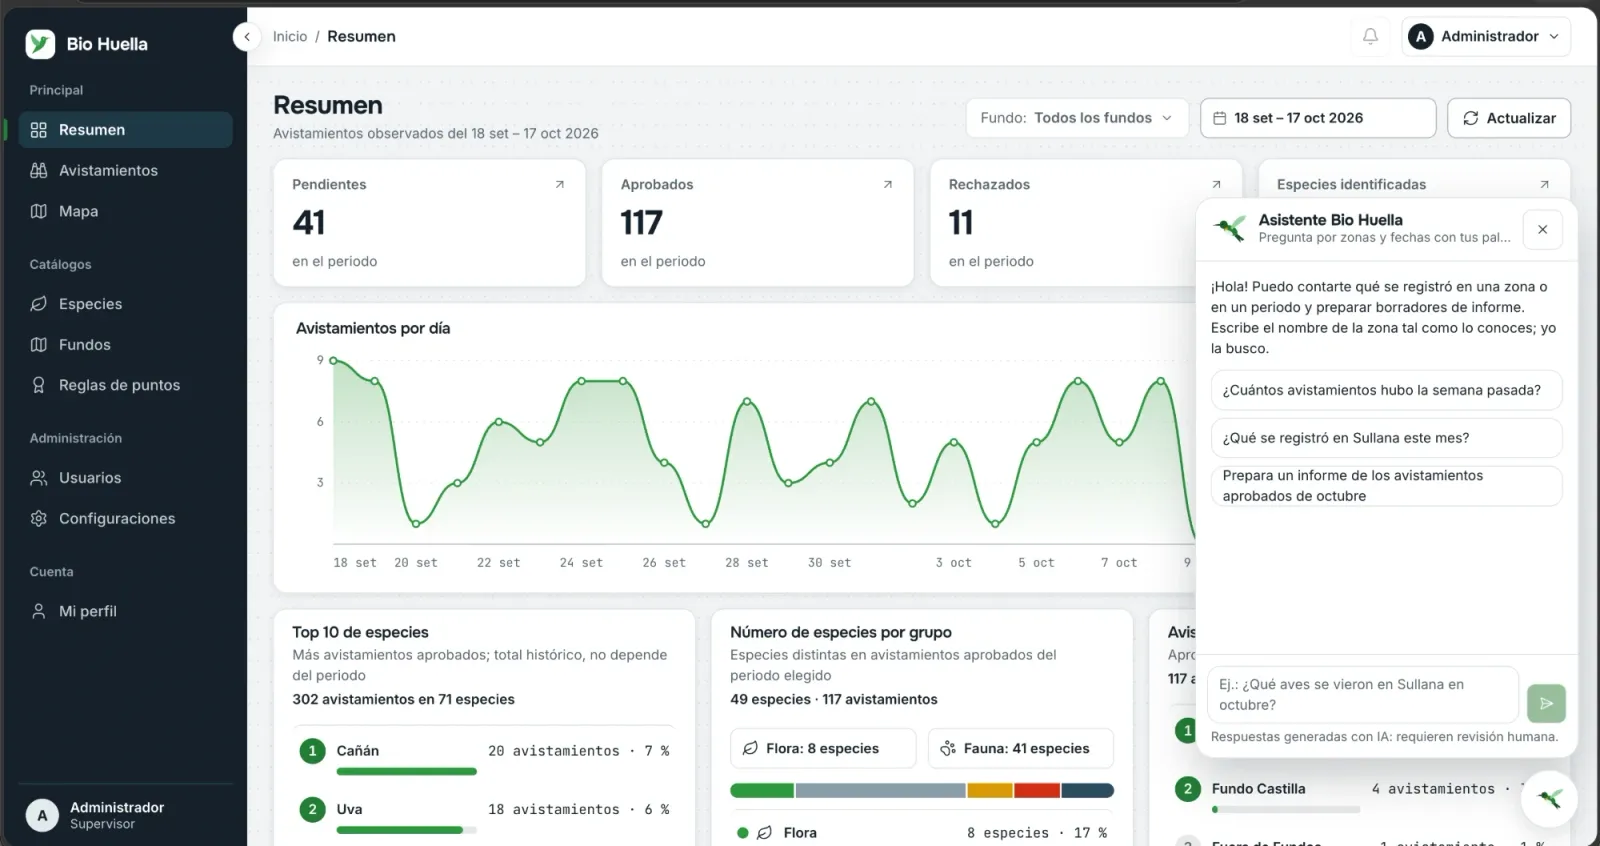Screen dimensions: 1600x846
Task: Click the assistant question input field
Action: coord(1363,694)
